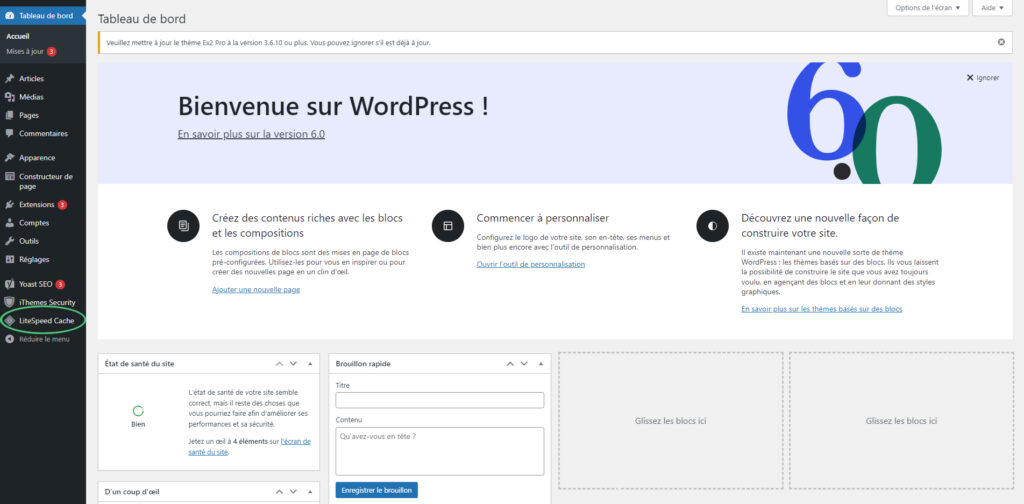1024x504 pixels.
Task: Click the Commencer à personnaliser round icon
Action: click(x=448, y=226)
